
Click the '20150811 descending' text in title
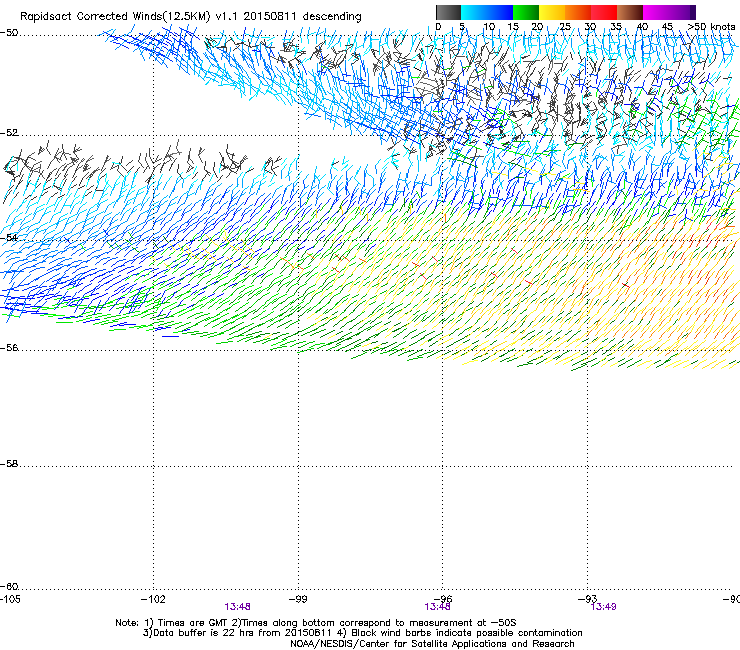tap(303, 17)
